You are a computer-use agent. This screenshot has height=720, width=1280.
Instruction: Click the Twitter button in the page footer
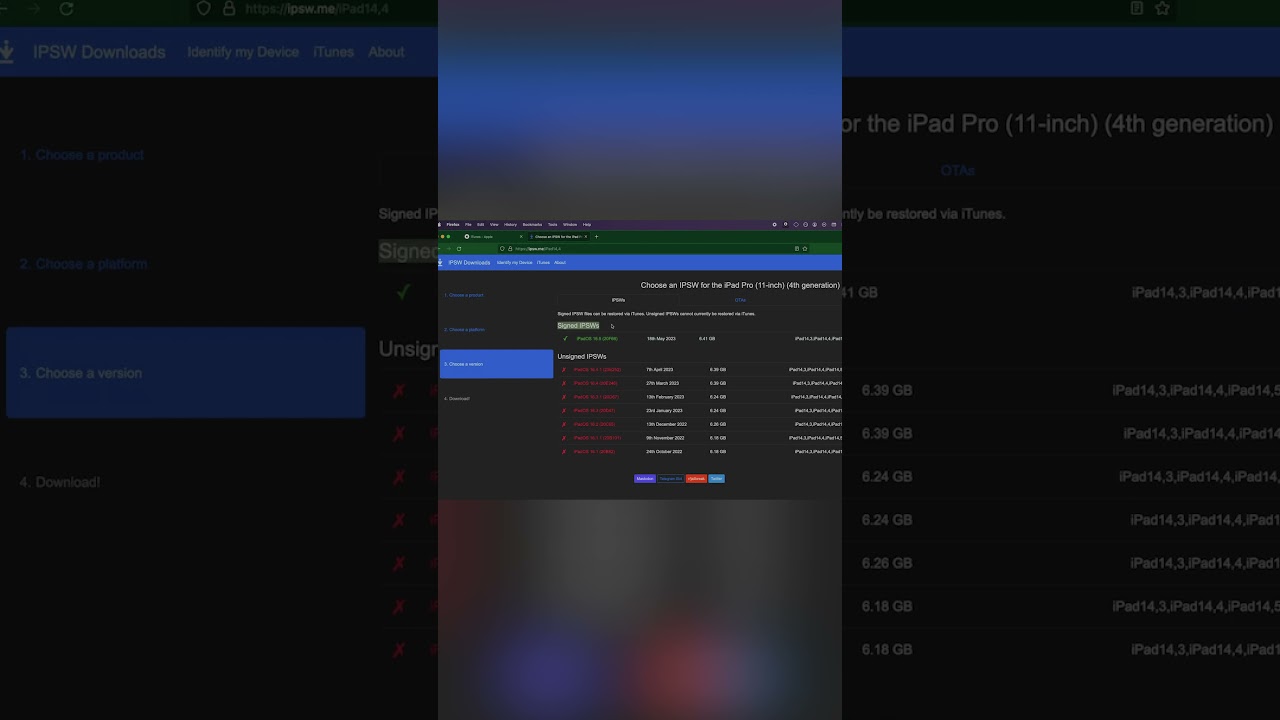pos(716,479)
